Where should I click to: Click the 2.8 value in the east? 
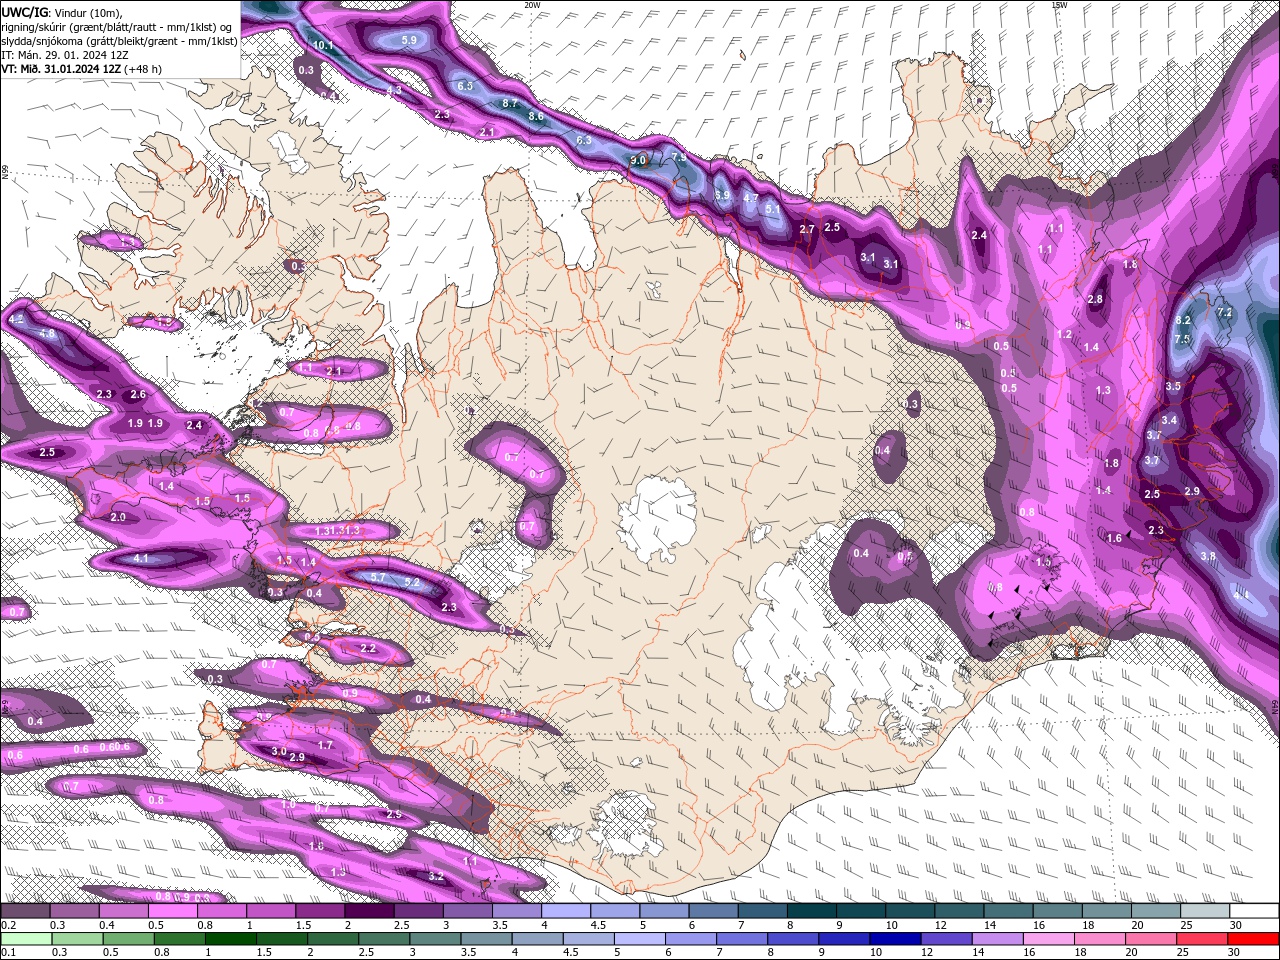pos(1095,299)
